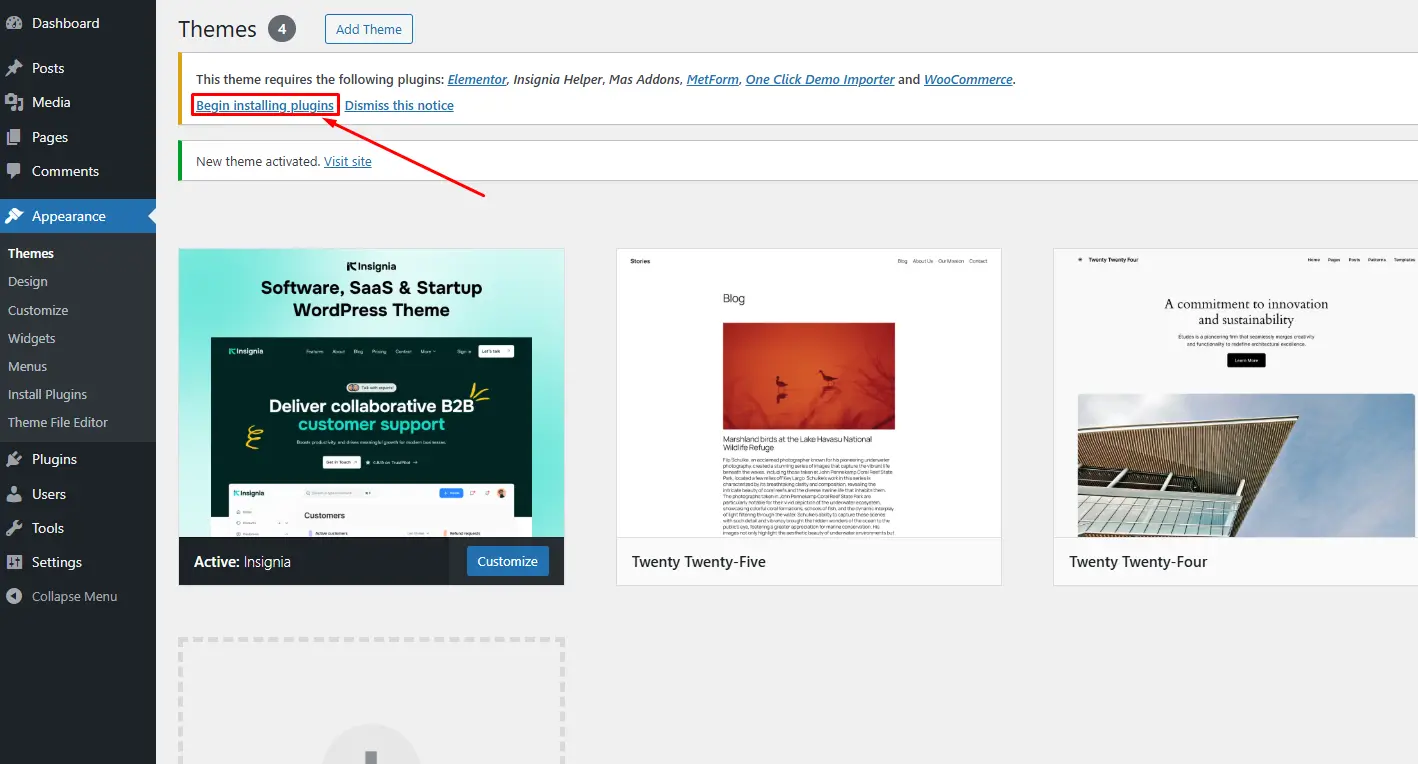Click the Users person icon
1418x764 pixels.
pos(14,494)
